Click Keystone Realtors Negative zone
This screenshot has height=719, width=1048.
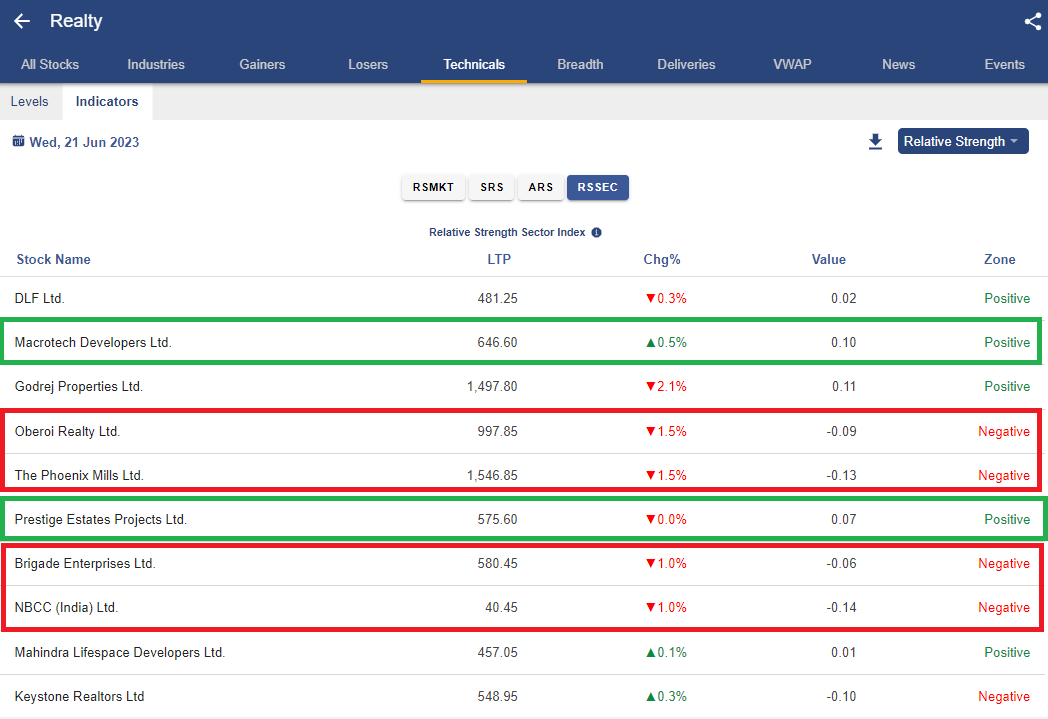(x=1004, y=696)
